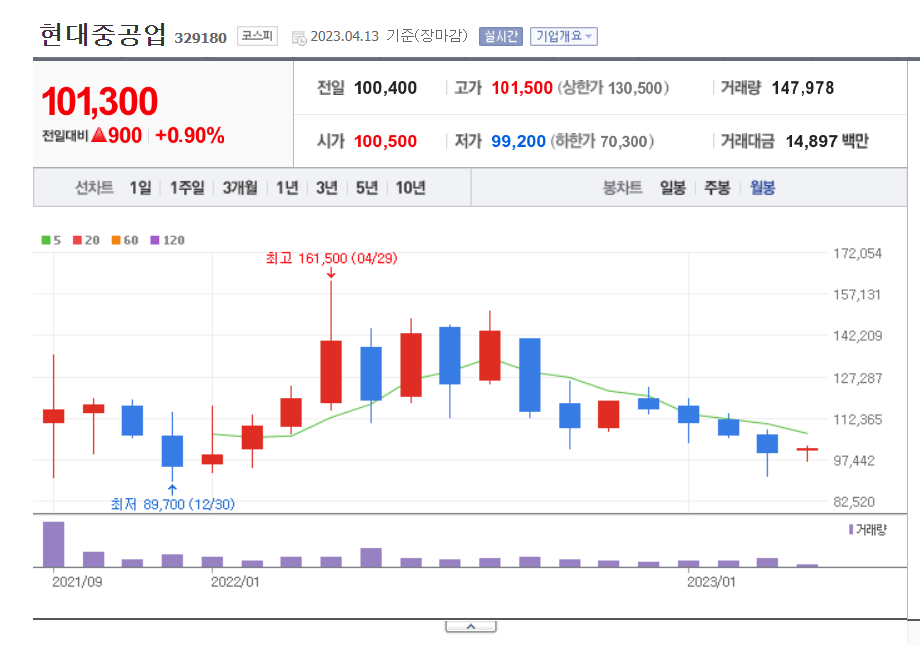Click the 82,520 price axis label

pyautogui.click(x=854, y=502)
